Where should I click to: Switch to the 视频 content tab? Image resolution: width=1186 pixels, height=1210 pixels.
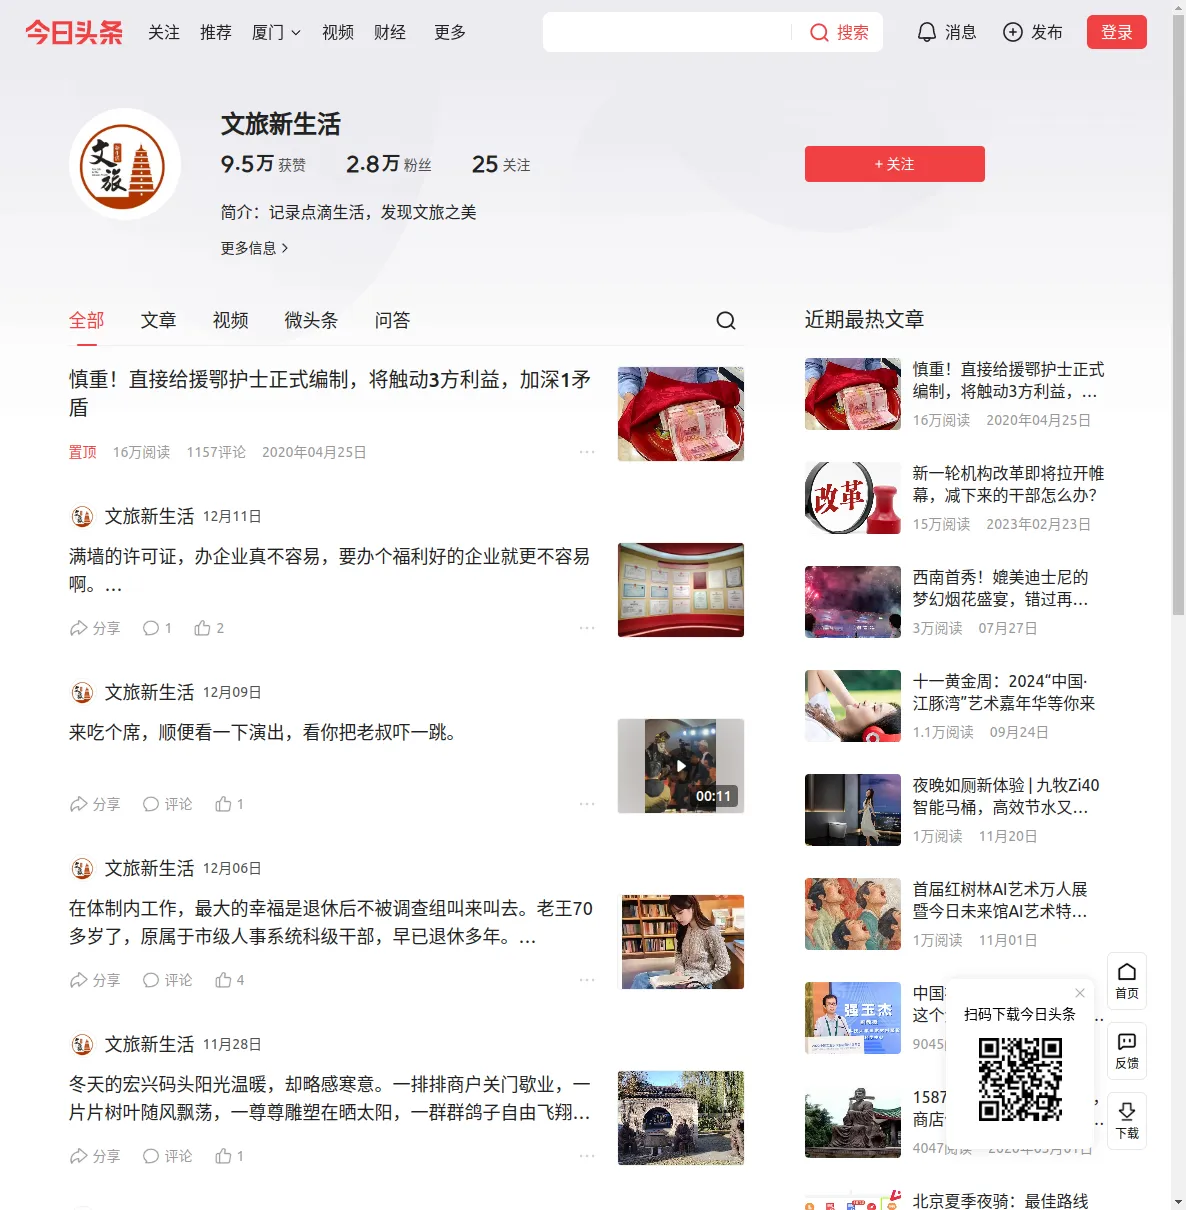[230, 320]
